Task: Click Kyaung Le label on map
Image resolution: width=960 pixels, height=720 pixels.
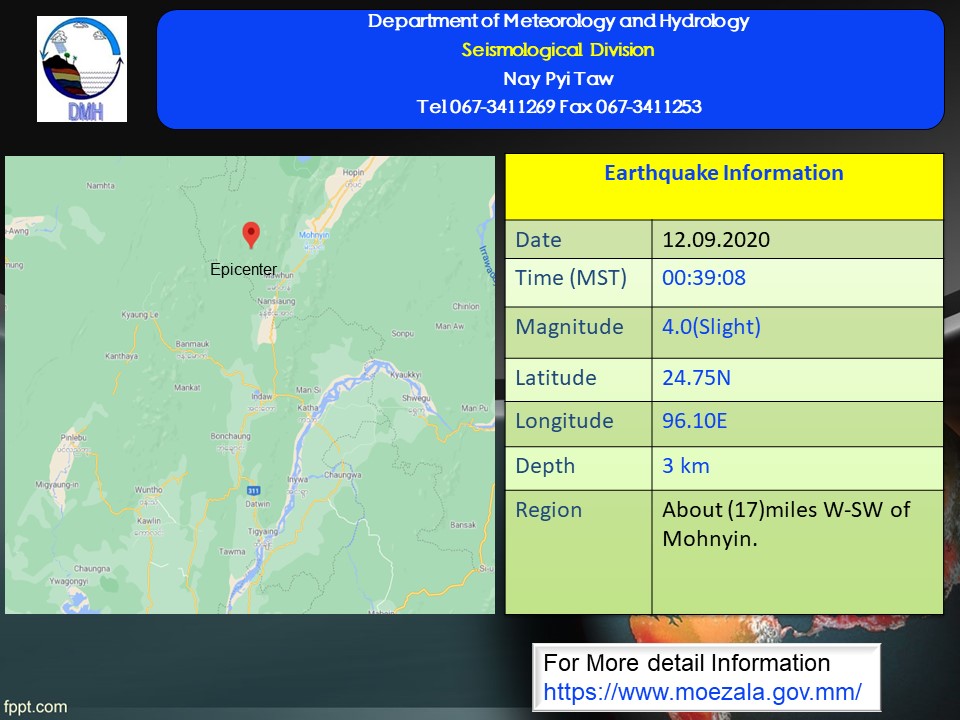Action: pos(140,315)
